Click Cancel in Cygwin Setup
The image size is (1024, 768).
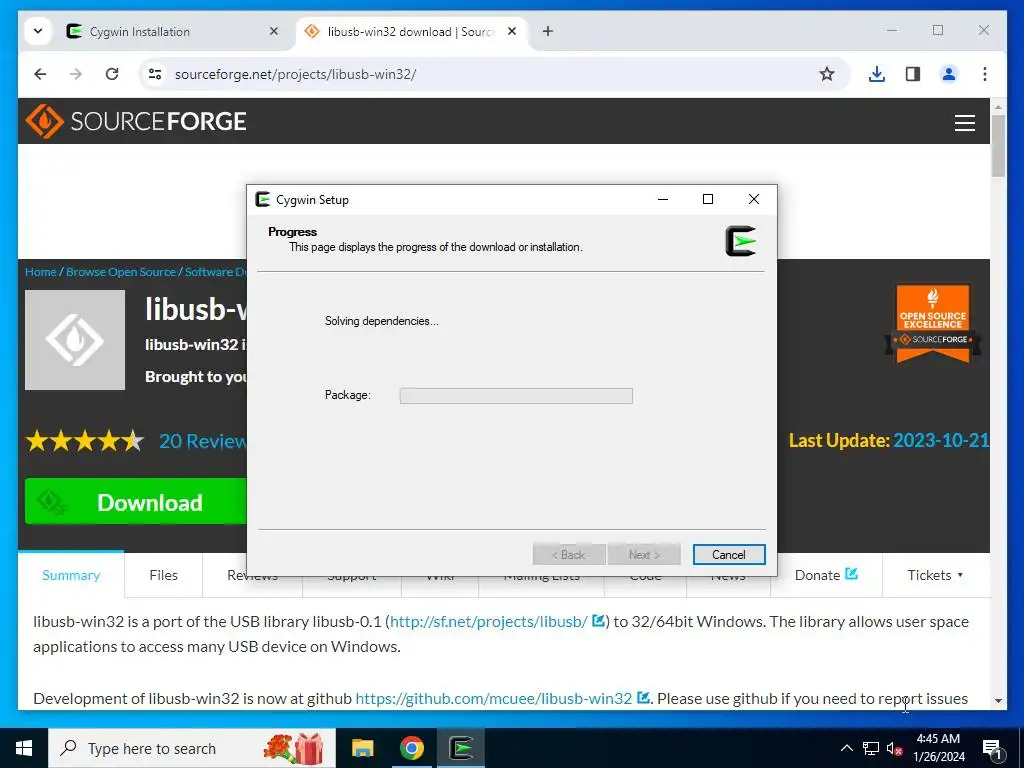click(729, 554)
